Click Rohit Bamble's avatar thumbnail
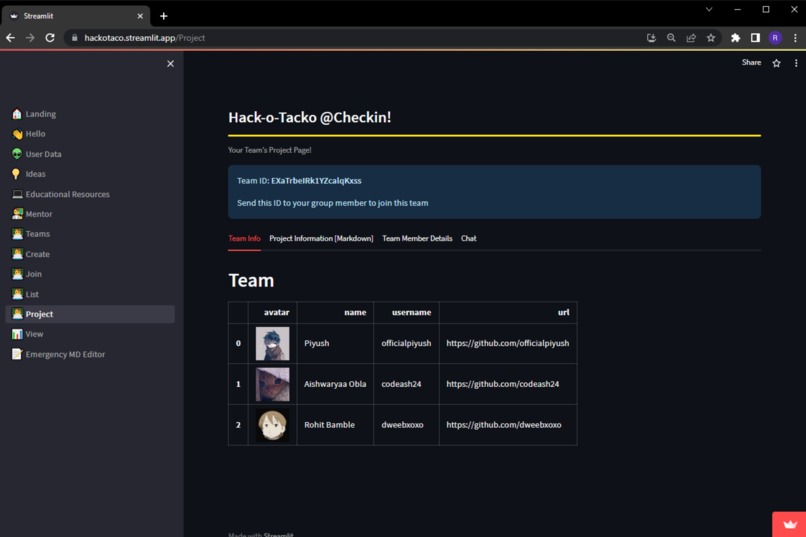 272,425
